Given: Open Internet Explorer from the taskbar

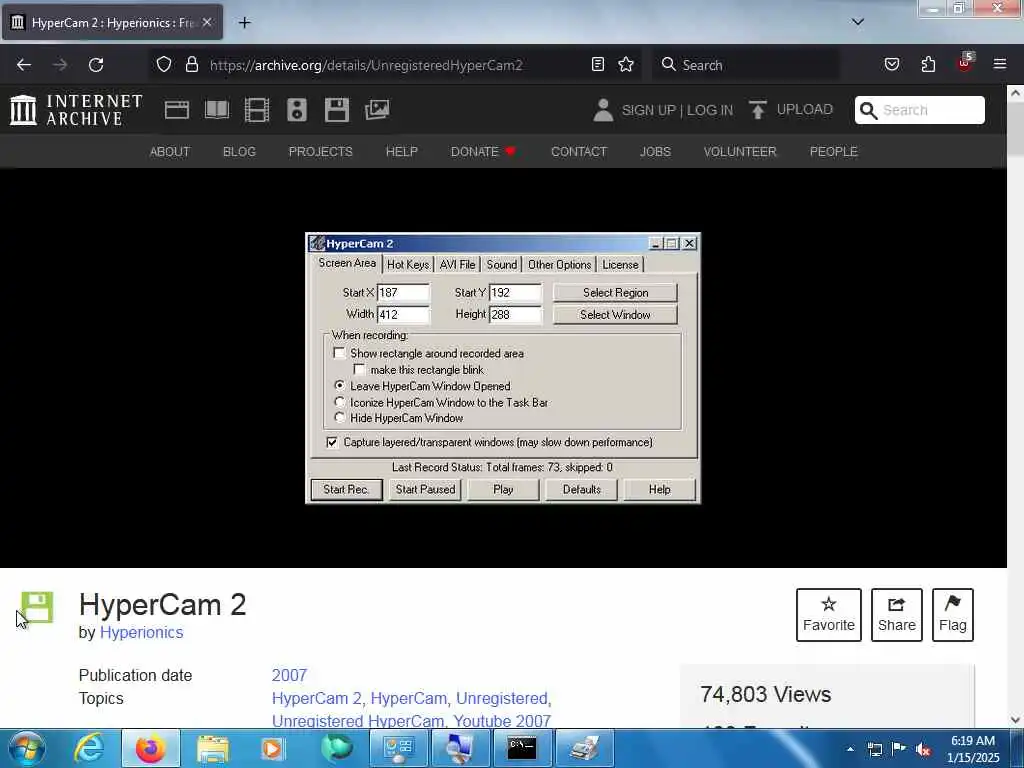Looking at the screenshot, I should pyautogui.click(x=89, y=748).
